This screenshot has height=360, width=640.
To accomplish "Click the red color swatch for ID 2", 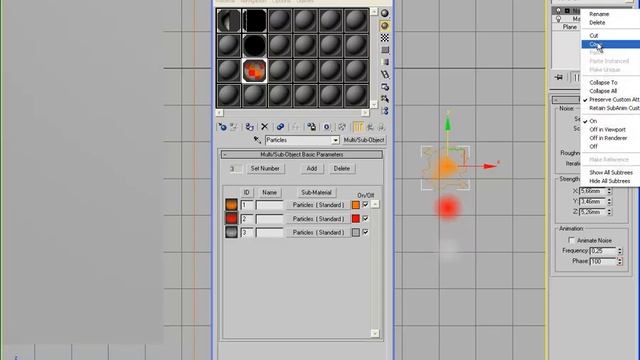I will pyautogui.click(x=356, y=219).
